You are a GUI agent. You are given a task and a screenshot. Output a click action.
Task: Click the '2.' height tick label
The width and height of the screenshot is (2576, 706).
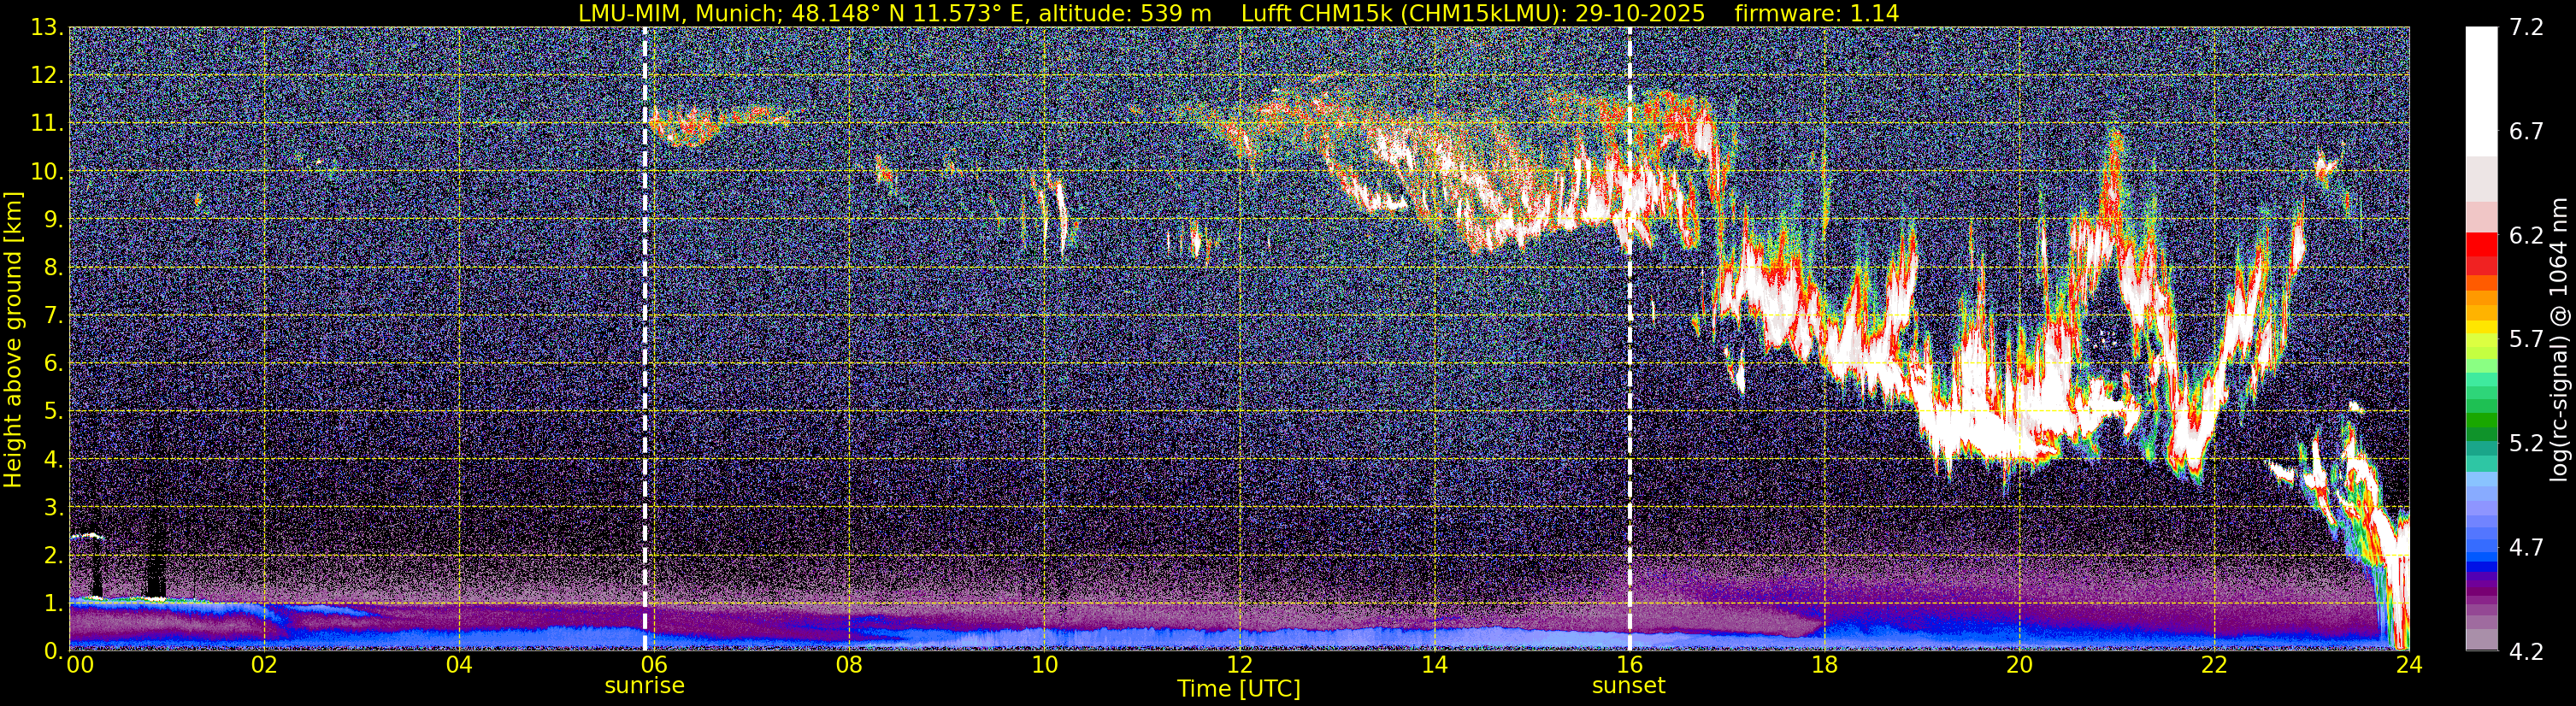tap(53, 556)
